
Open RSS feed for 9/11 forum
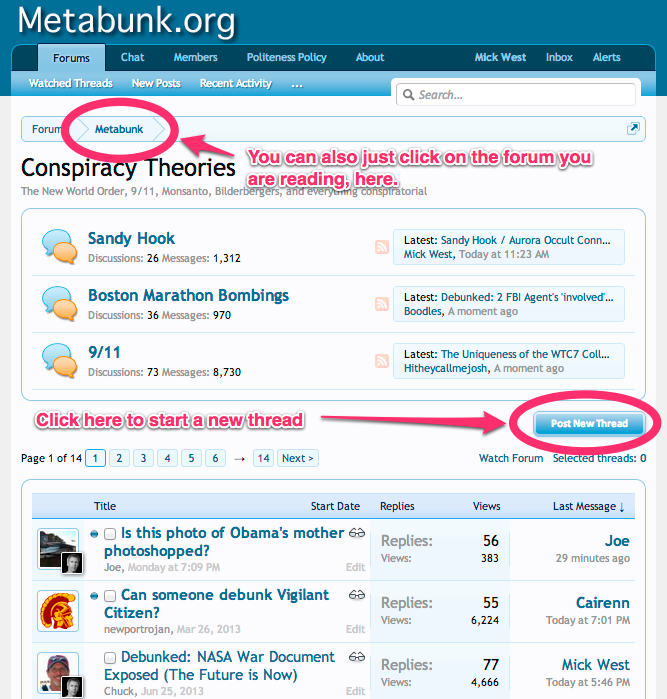coord(382,361)
